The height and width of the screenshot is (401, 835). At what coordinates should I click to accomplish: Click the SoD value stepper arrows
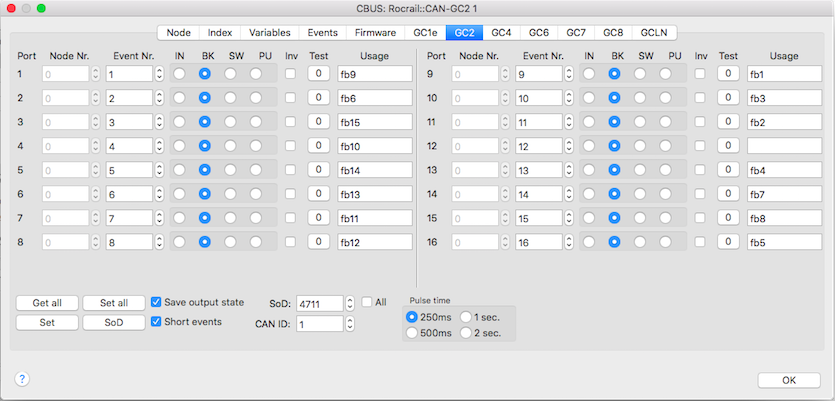(350, 303)
